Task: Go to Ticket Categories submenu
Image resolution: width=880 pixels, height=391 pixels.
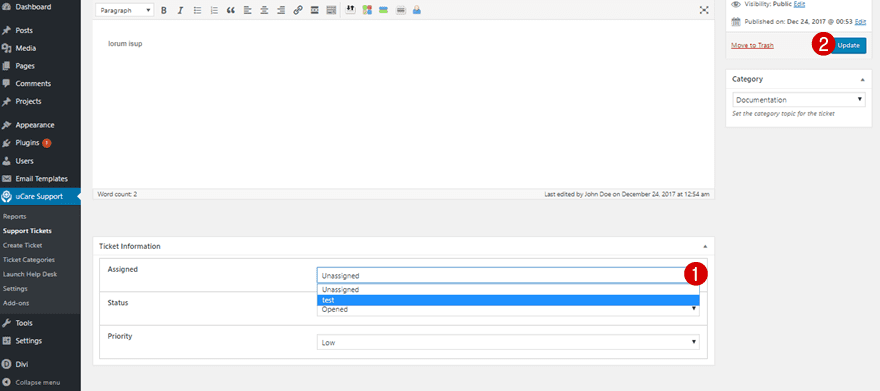Action: tap(29, 260)
